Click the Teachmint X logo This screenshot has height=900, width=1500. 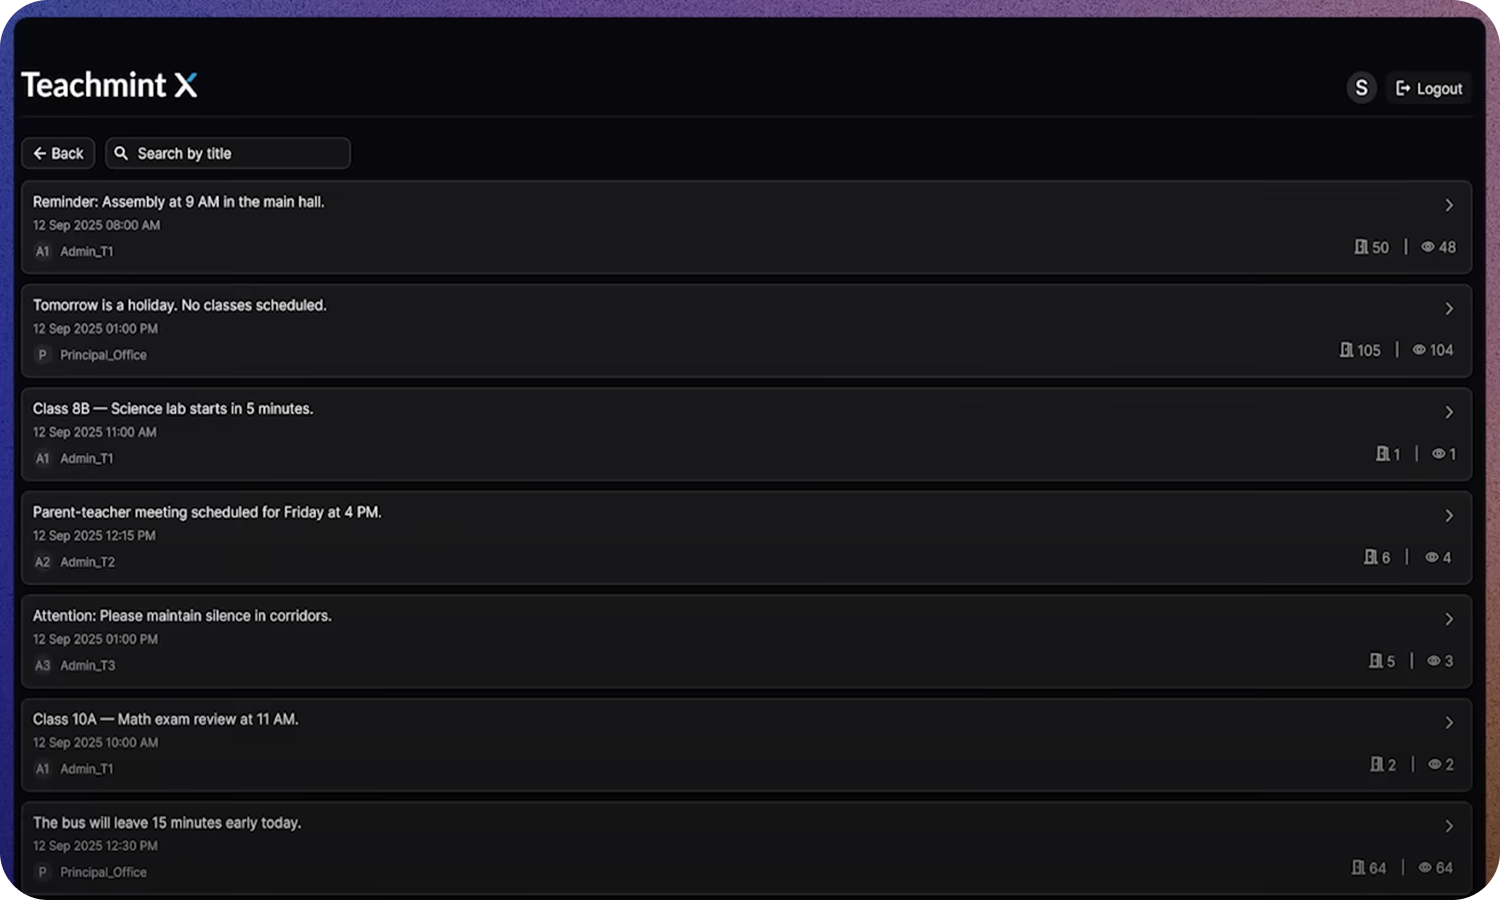click(109, 85)
